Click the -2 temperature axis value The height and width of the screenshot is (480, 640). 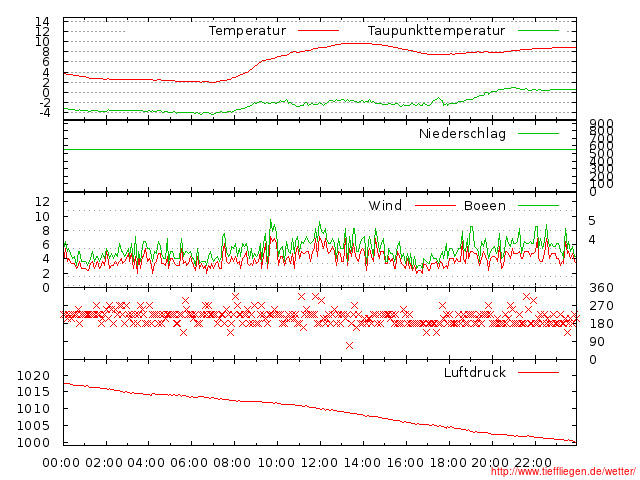click(x=45, y=102)
